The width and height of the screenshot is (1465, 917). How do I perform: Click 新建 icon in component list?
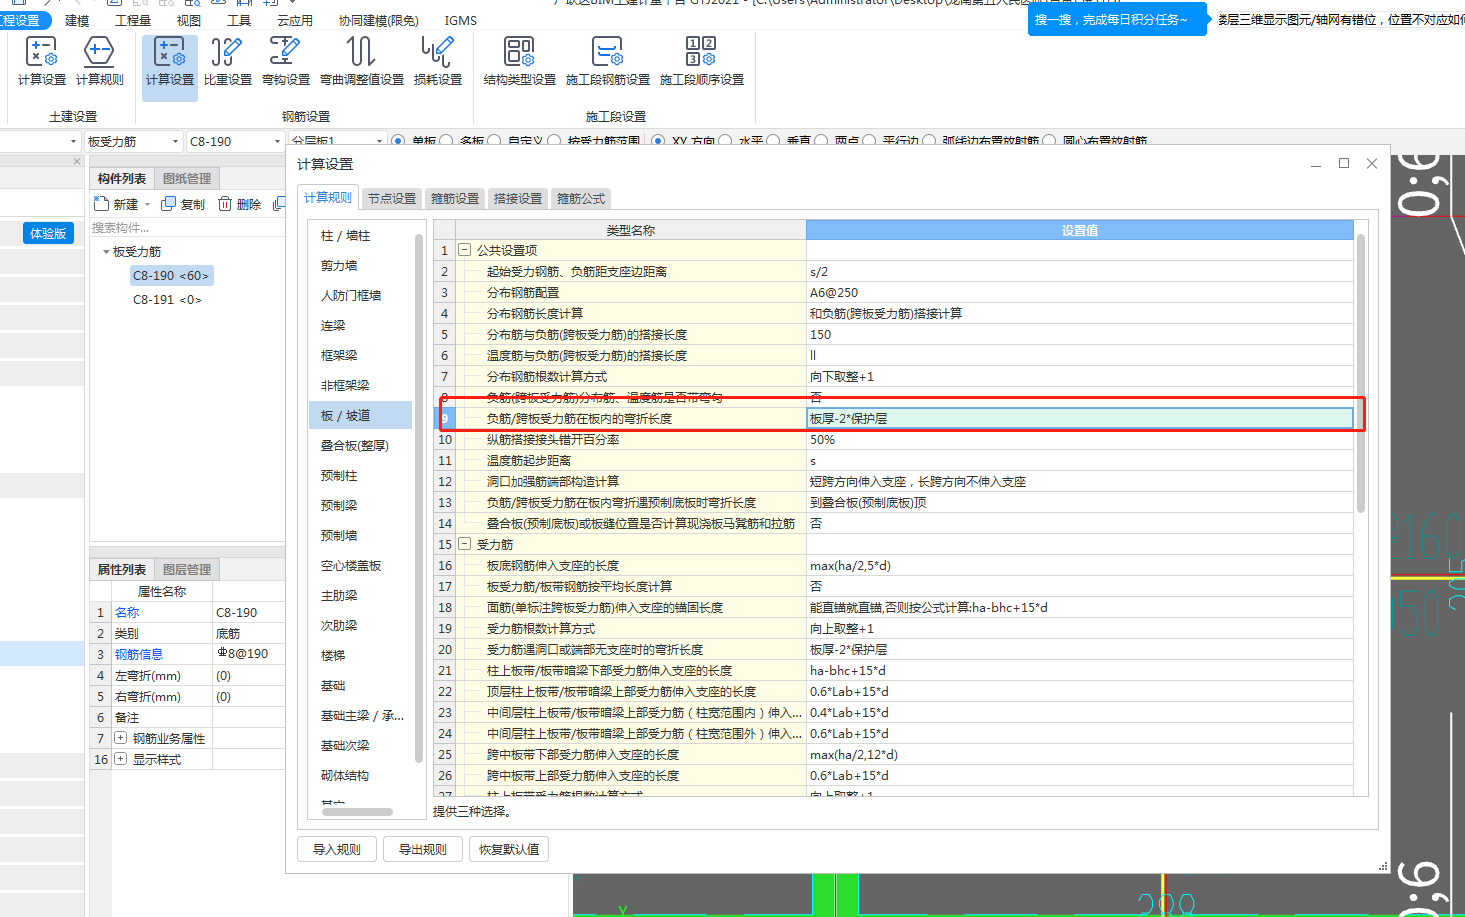click(x=102, y=204)
